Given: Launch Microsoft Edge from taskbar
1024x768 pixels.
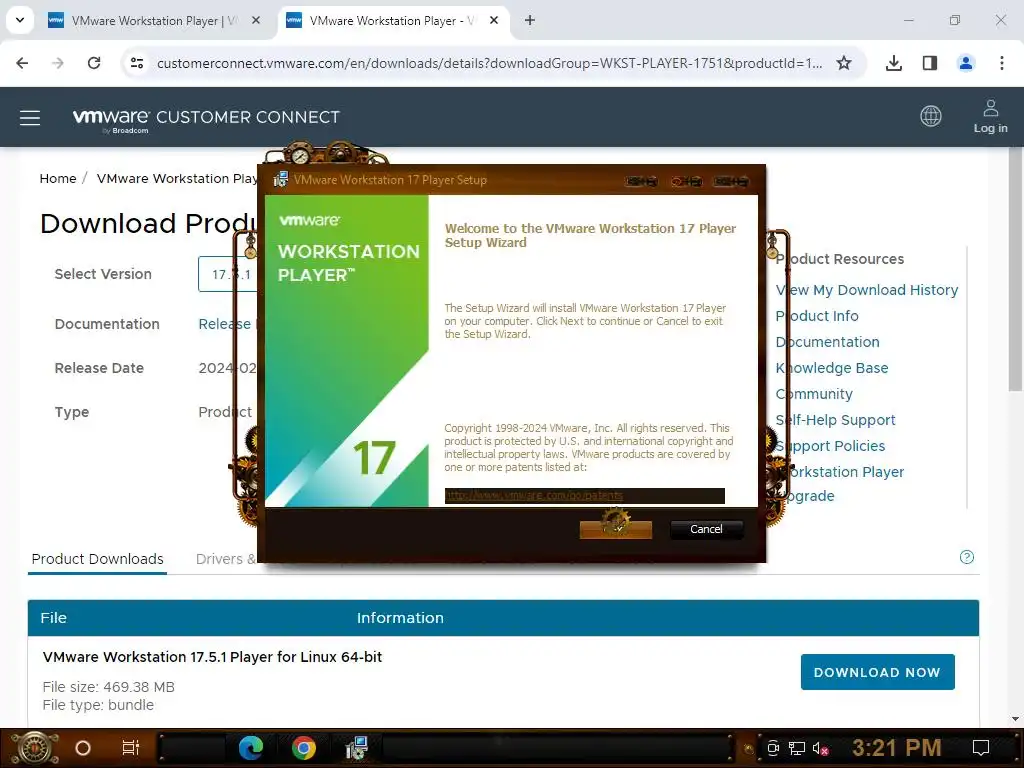Looking at the screenshot, I should pos(251,748).
